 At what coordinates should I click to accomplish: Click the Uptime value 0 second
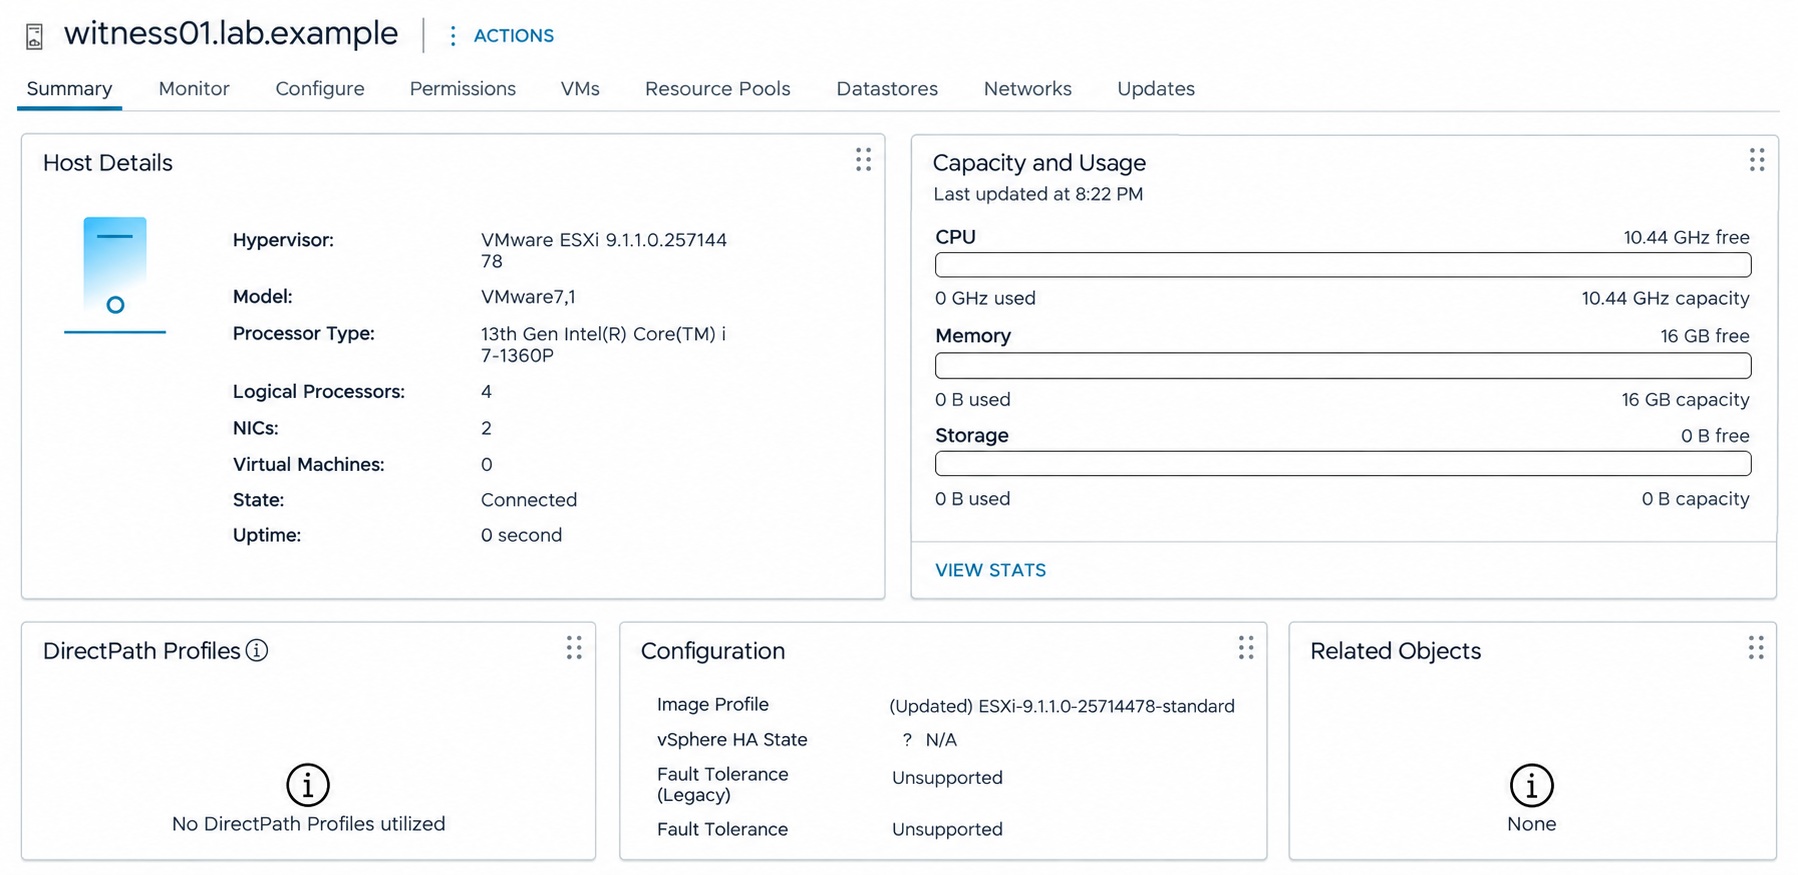pyautogui.click(x=521, y=535)
